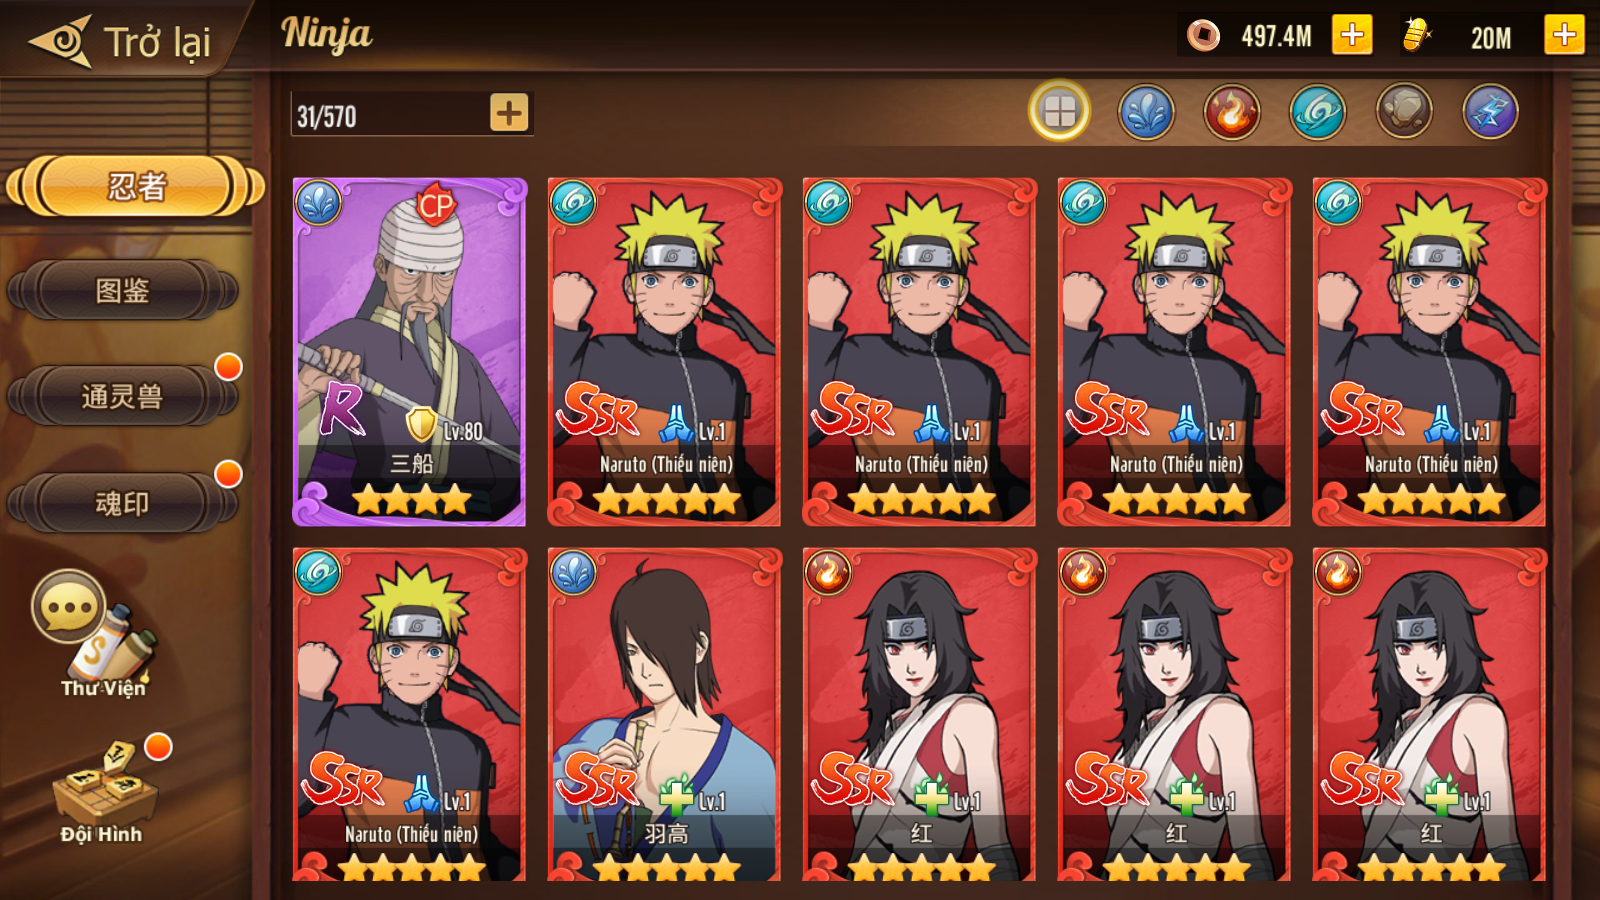Add more coins with plus button

(1352, 35)
